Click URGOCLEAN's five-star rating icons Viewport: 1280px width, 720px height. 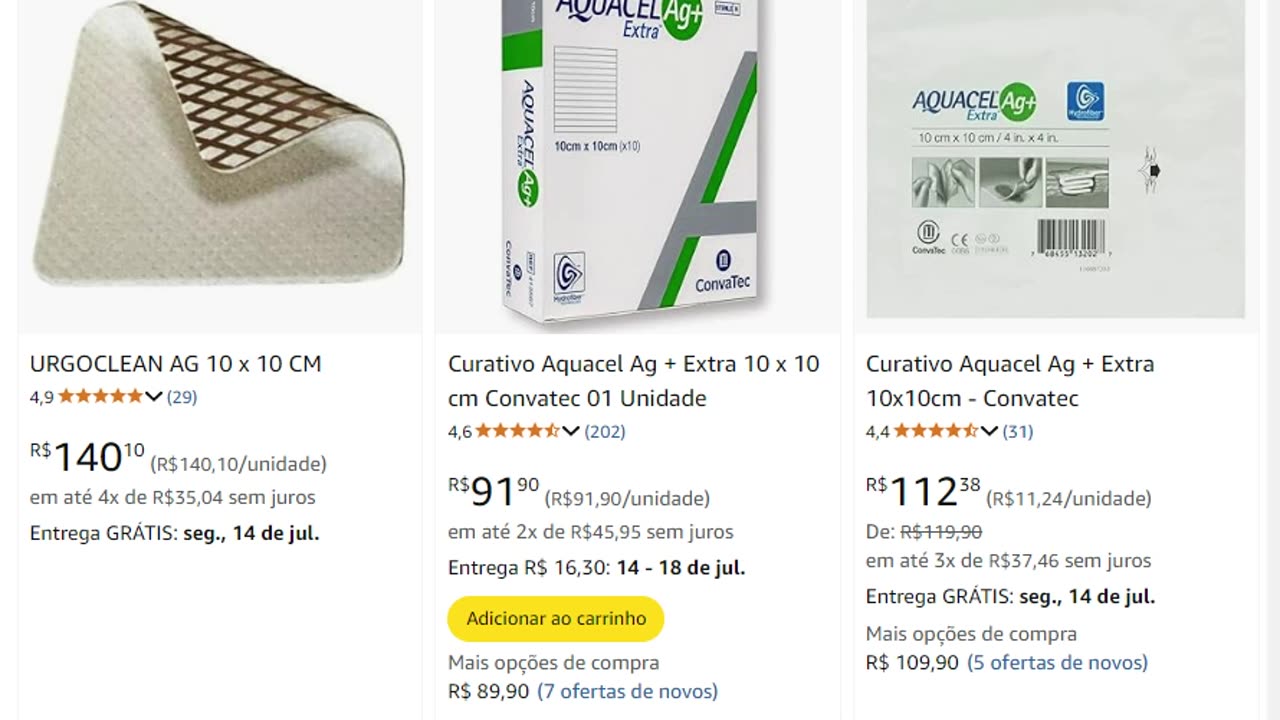click(100, 397)
